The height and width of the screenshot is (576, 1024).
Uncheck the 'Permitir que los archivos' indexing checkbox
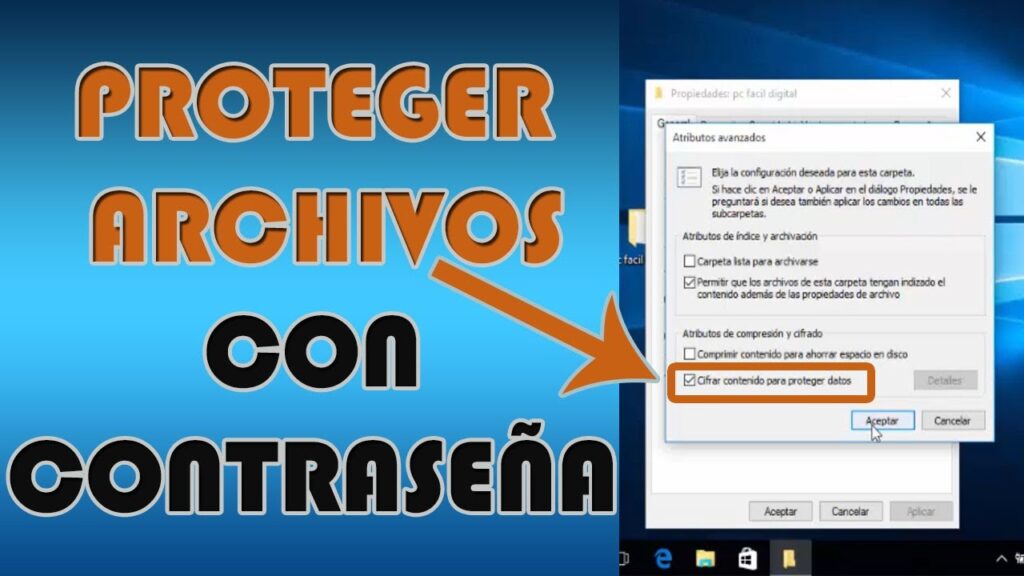689,283
